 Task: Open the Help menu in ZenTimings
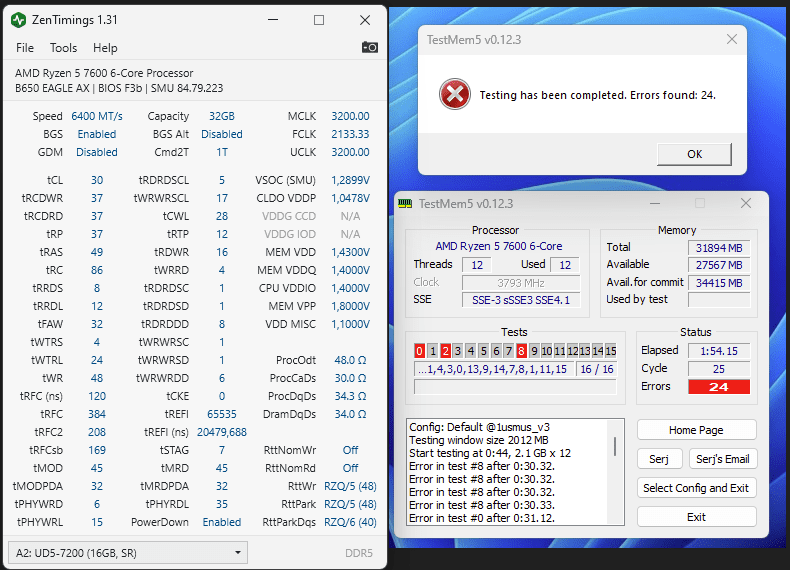[x=105, y=48]
